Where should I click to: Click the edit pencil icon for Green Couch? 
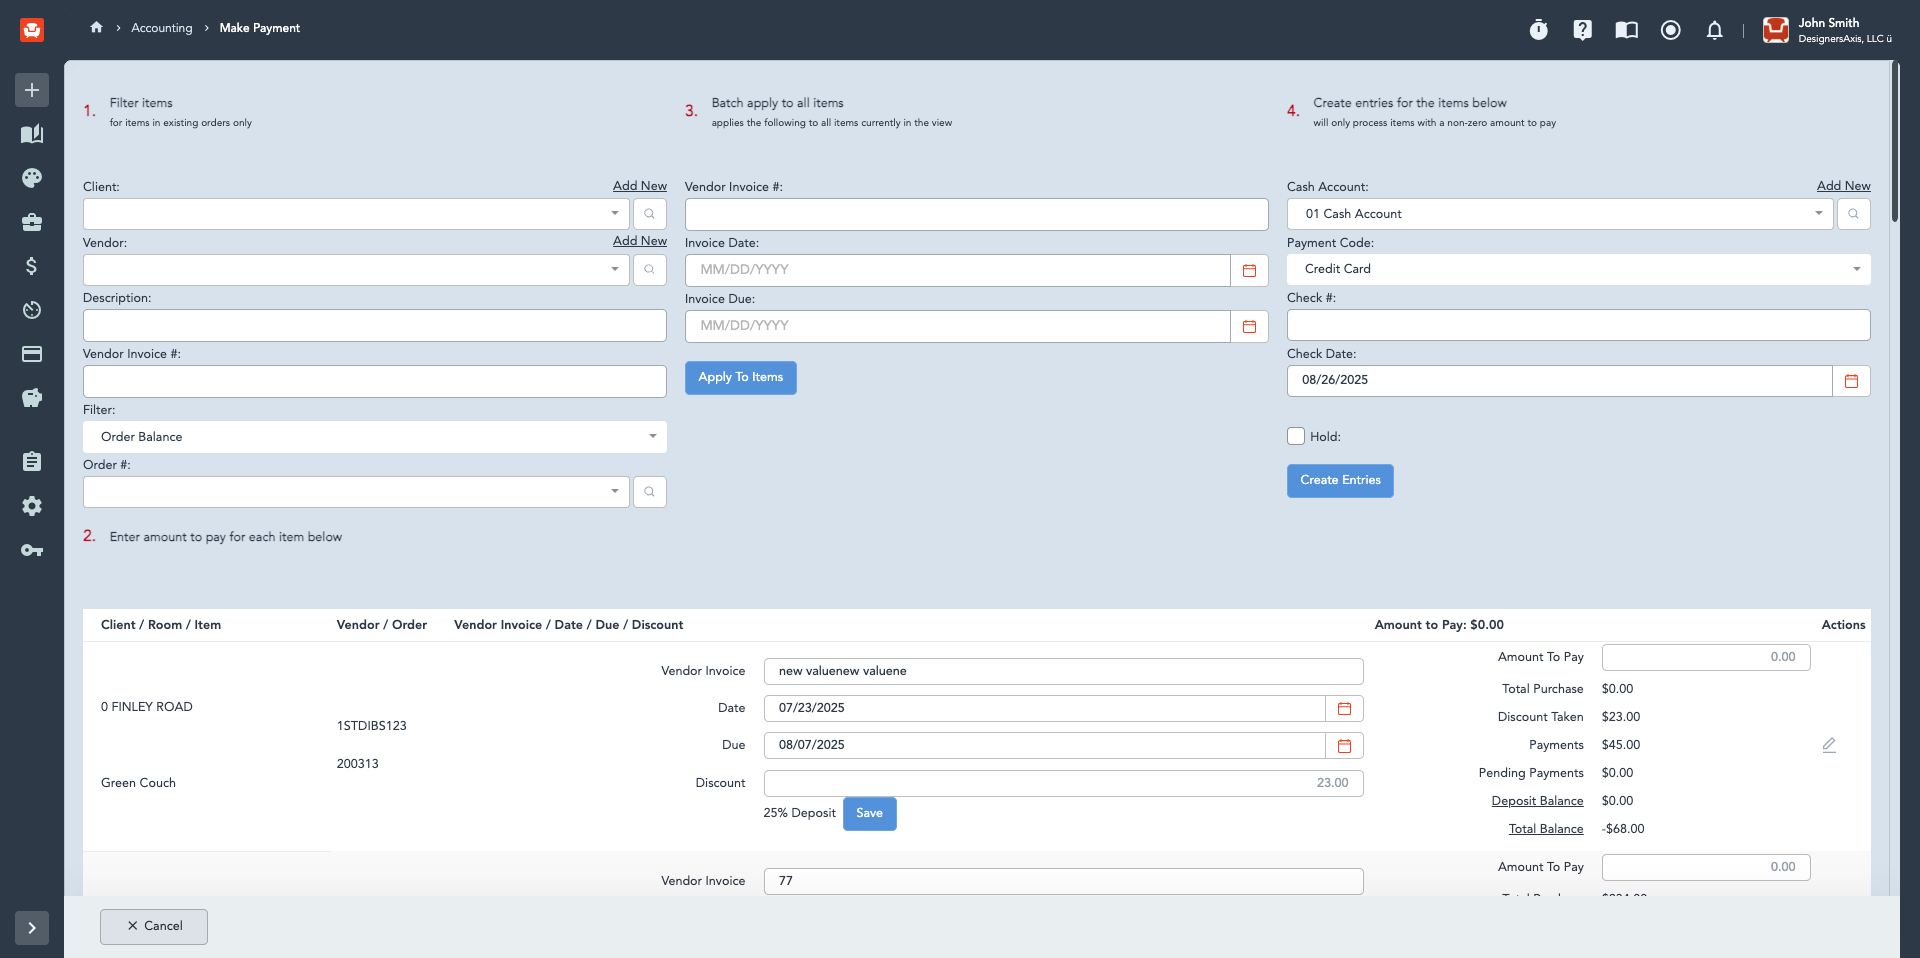click(x=1829, y=745)
